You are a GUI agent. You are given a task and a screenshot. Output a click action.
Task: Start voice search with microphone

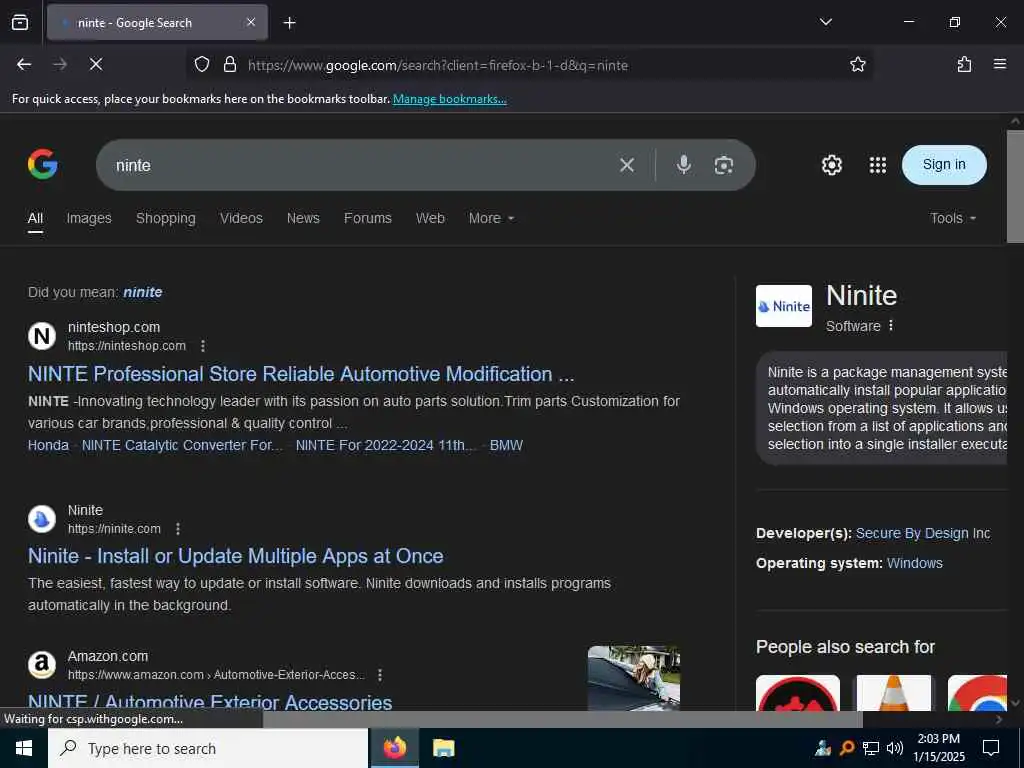point(683,165)
